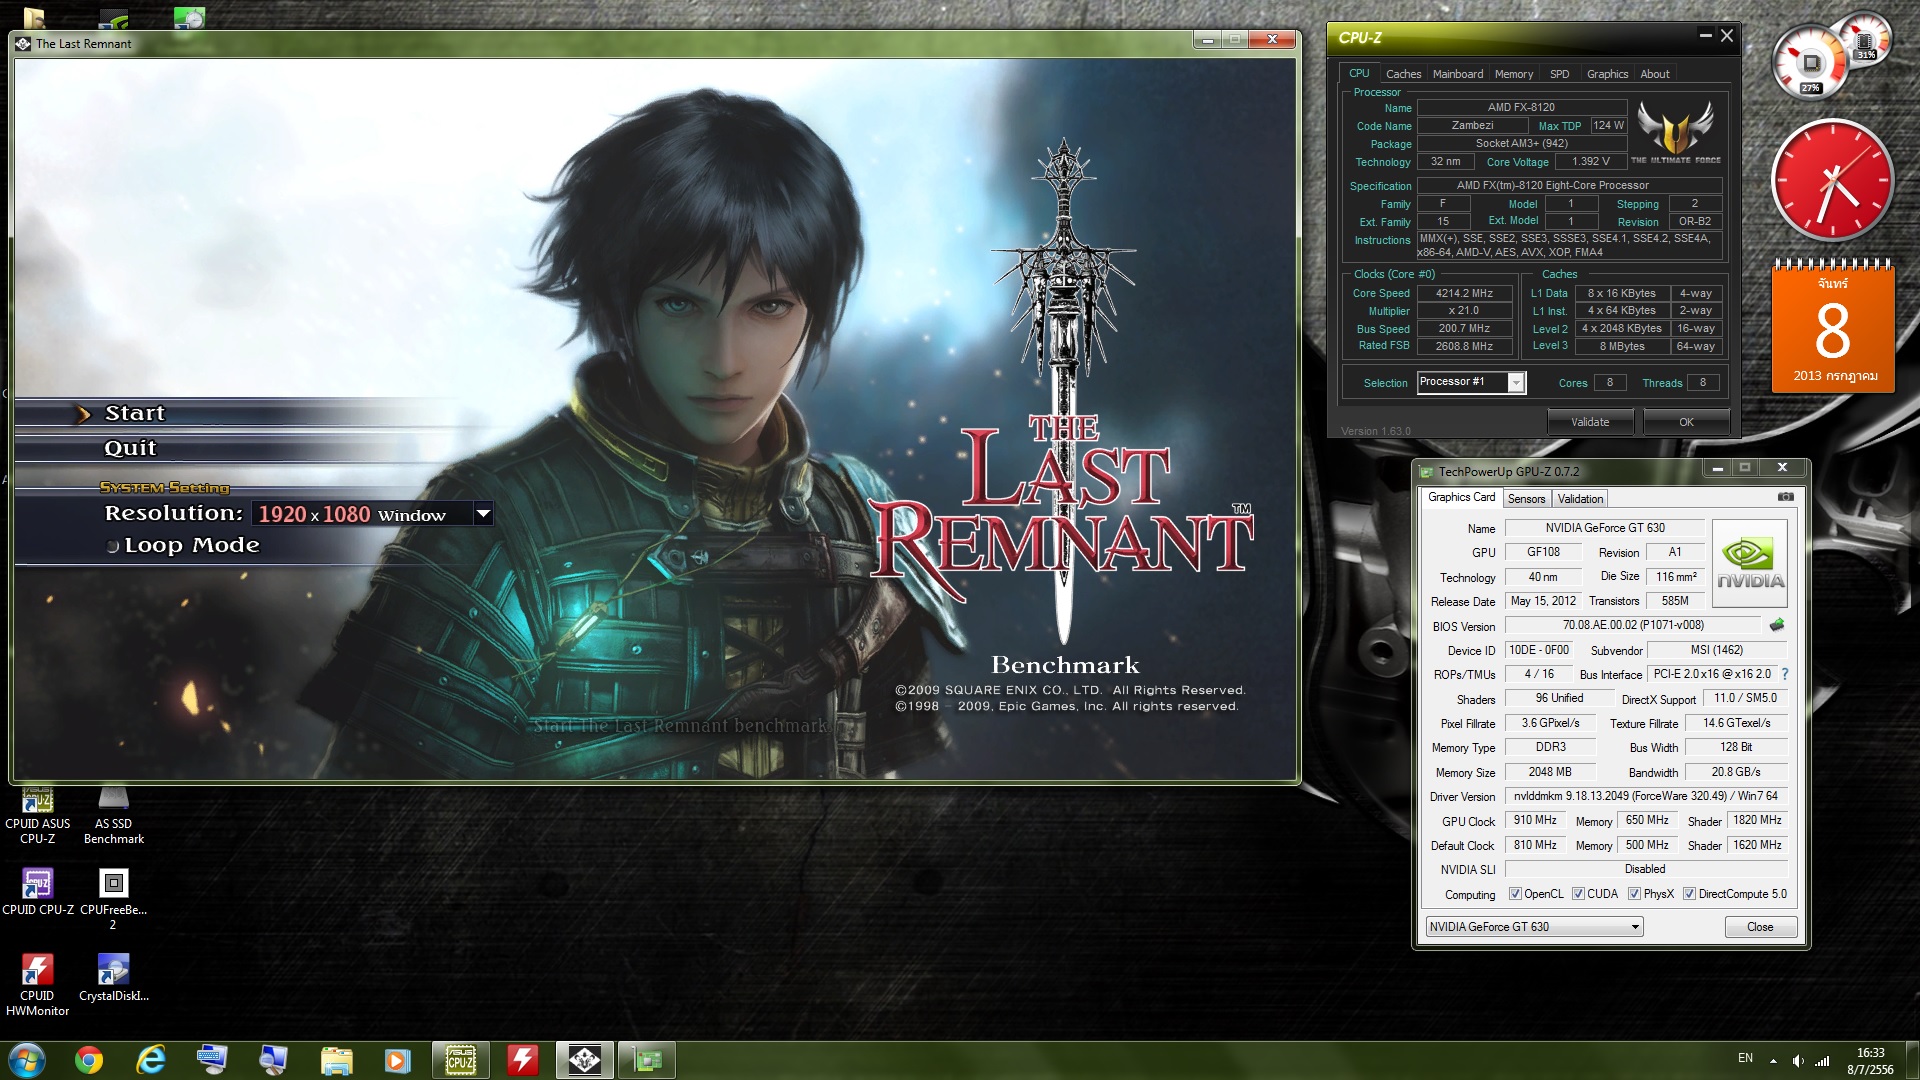This screenshot has height=1080, width=1920.
Task: Open the NVIDIA GeForce GT 630 dropdown
Action: click(x=1635, y=927)
